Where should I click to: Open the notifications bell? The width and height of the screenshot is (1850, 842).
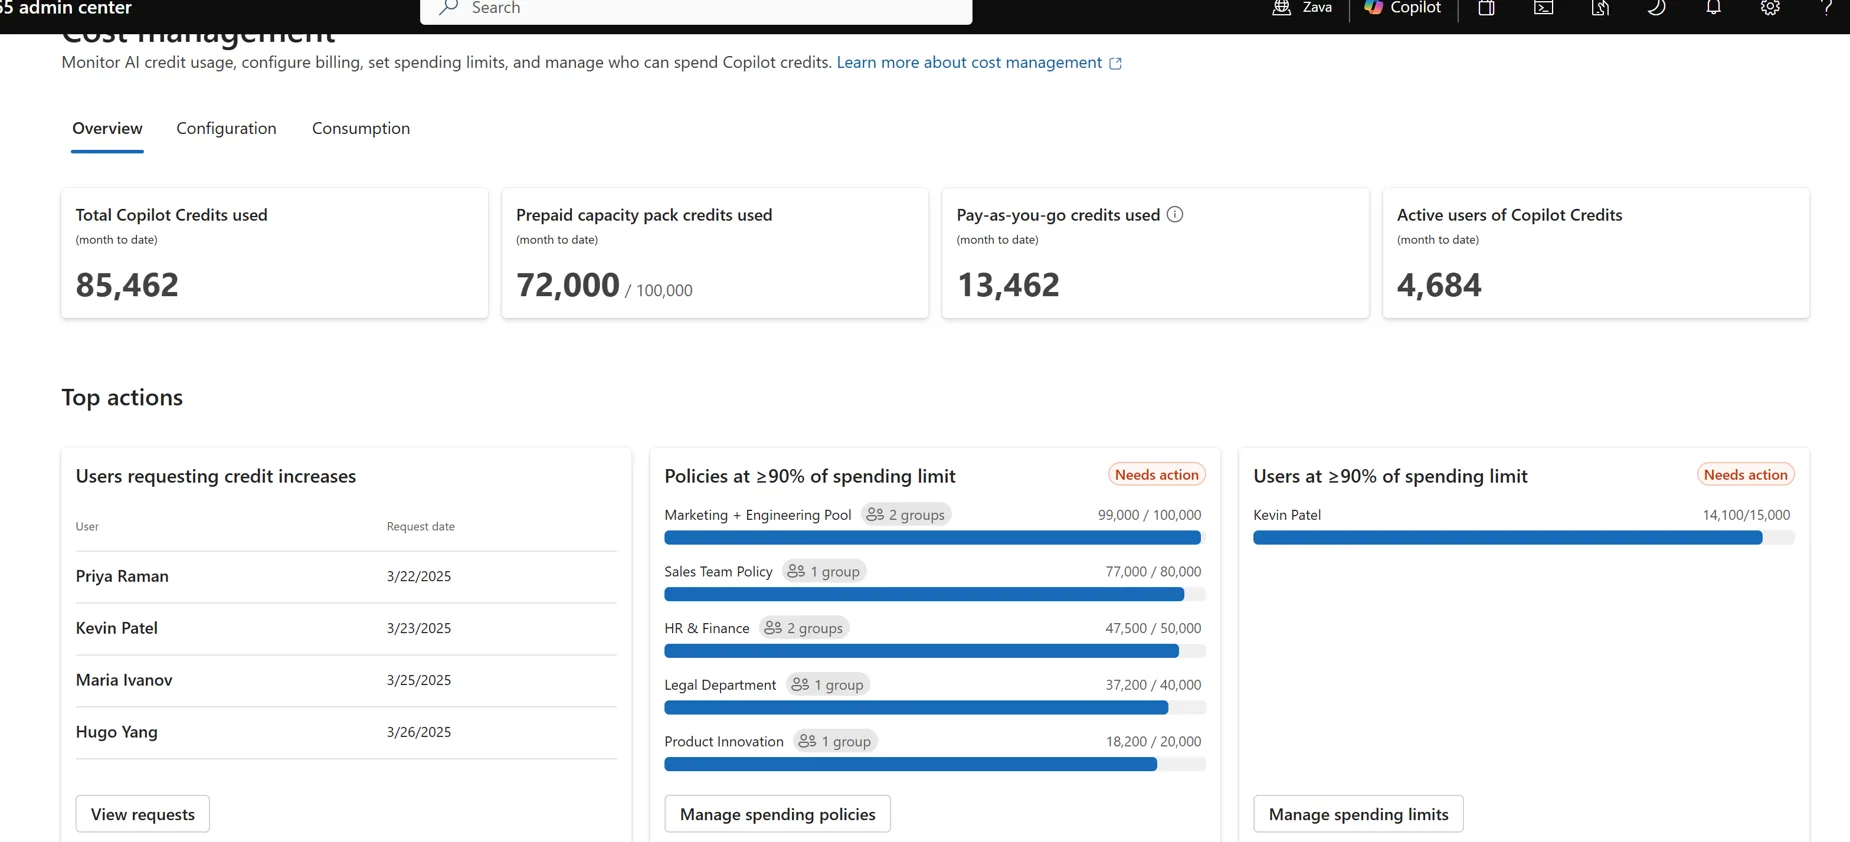tap(1713, 8)
